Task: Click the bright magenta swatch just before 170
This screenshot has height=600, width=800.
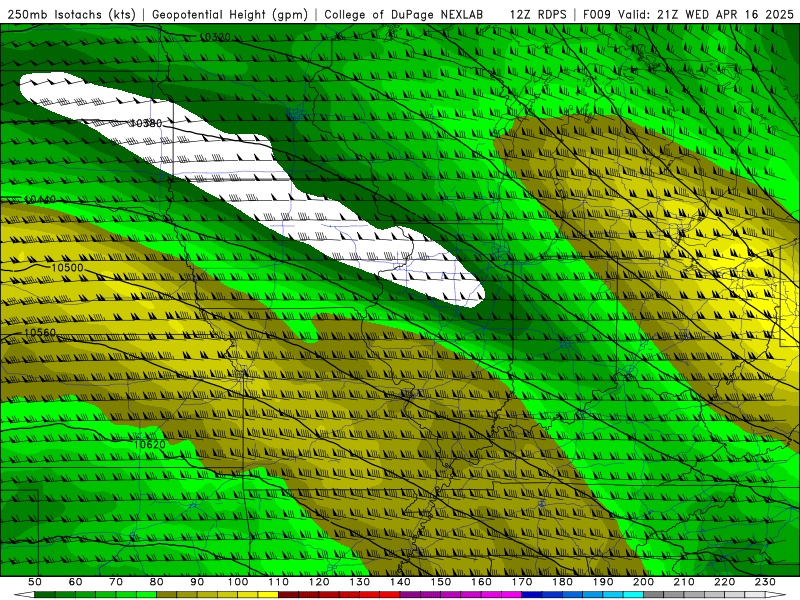Action: [511, 595]
